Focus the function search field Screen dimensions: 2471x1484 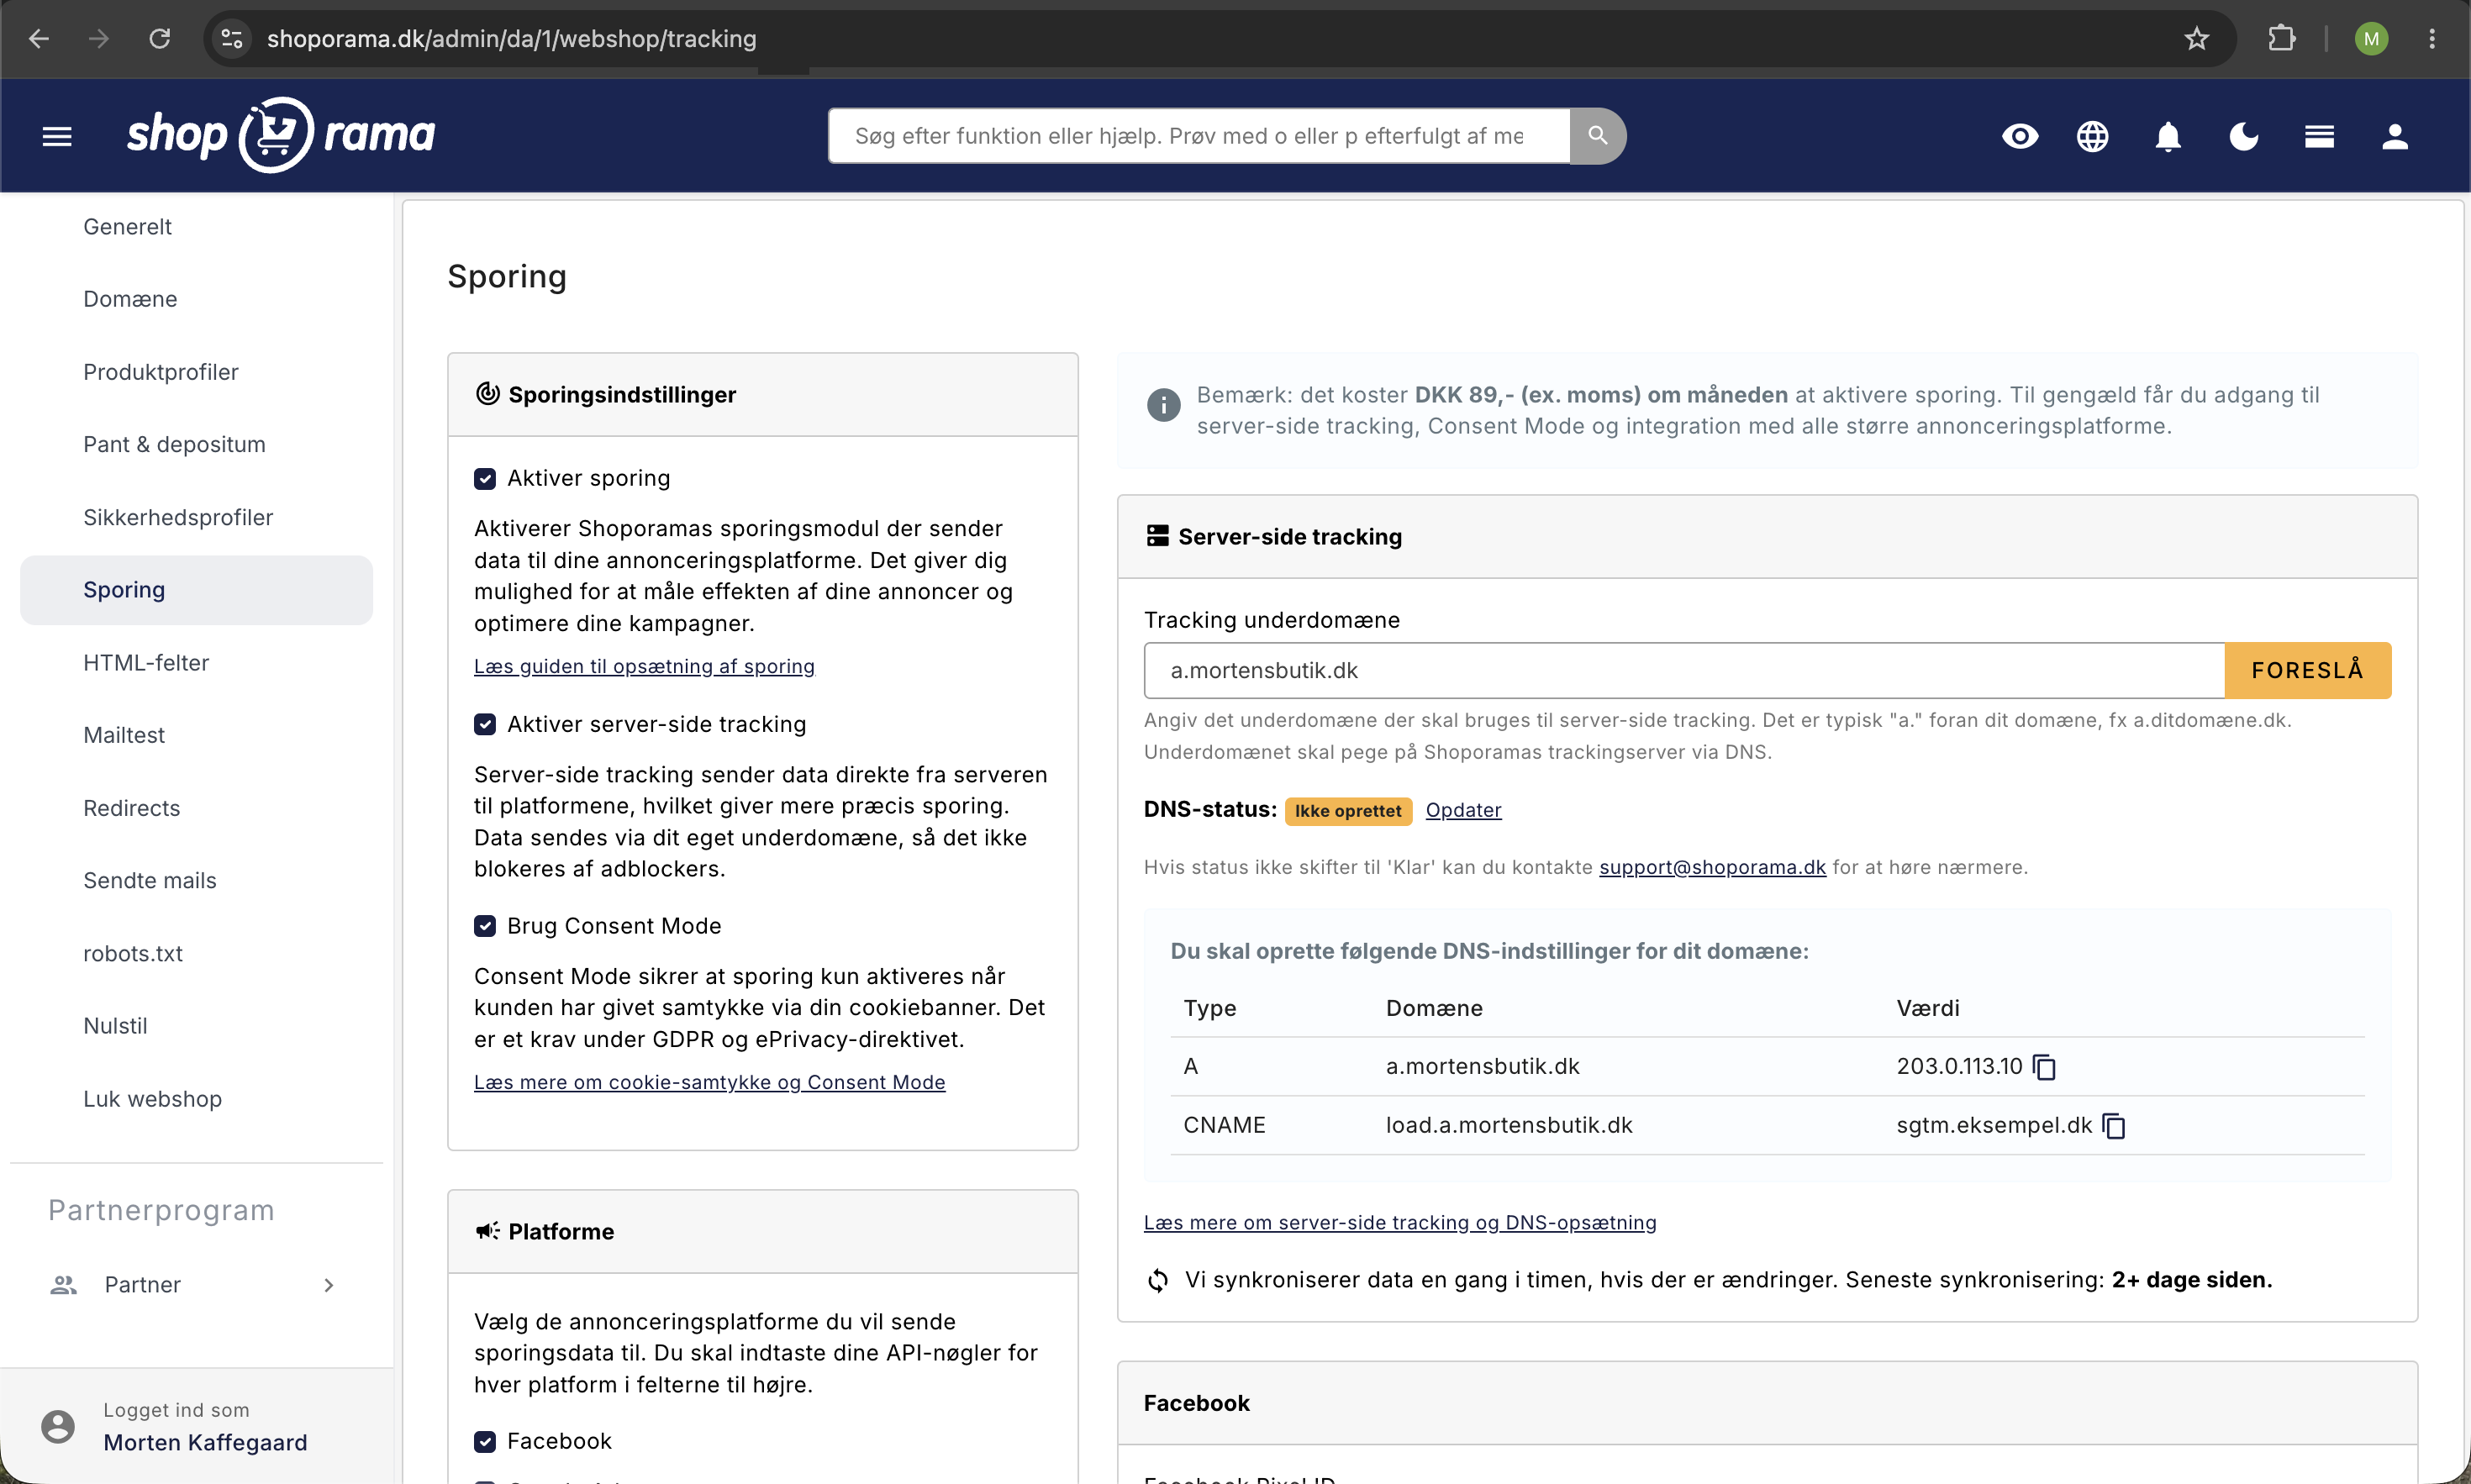click(x=1198, y=135)
